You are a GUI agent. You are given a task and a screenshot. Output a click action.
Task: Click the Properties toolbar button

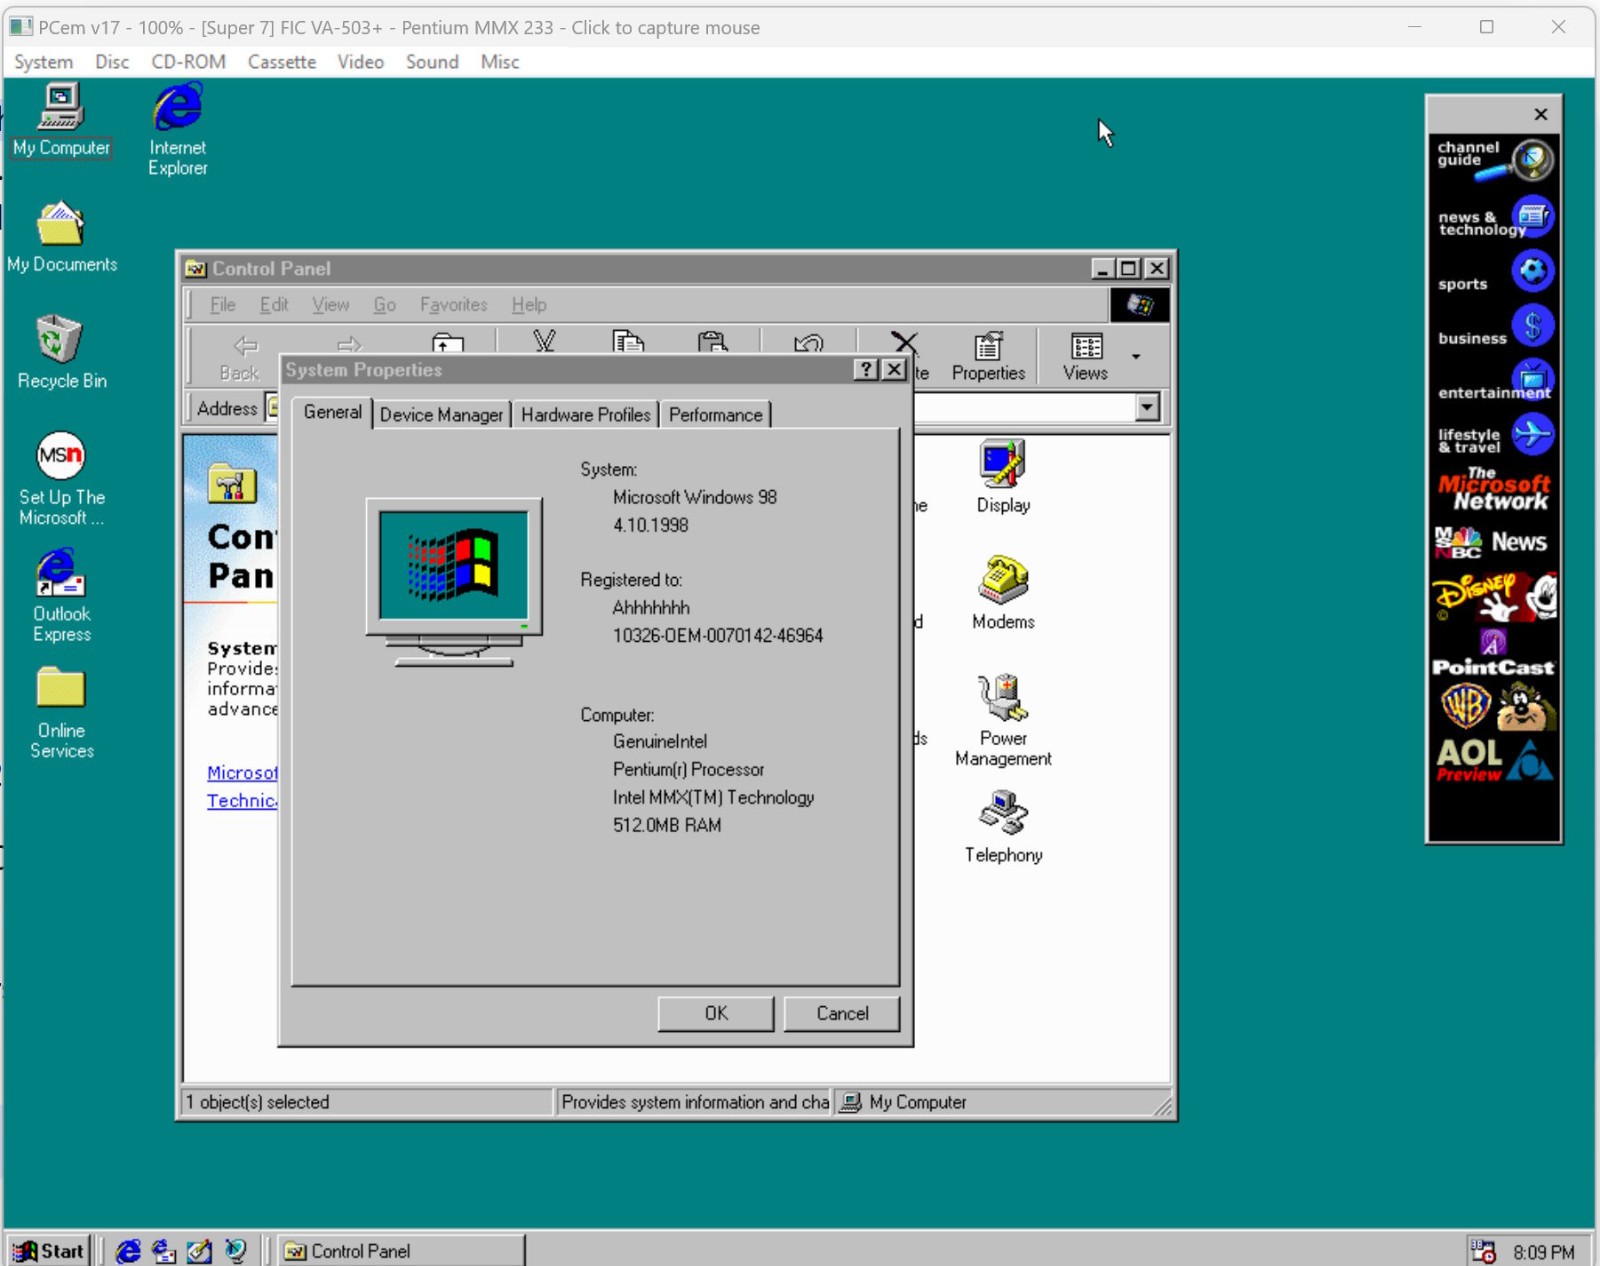click(x=988, y=357)
